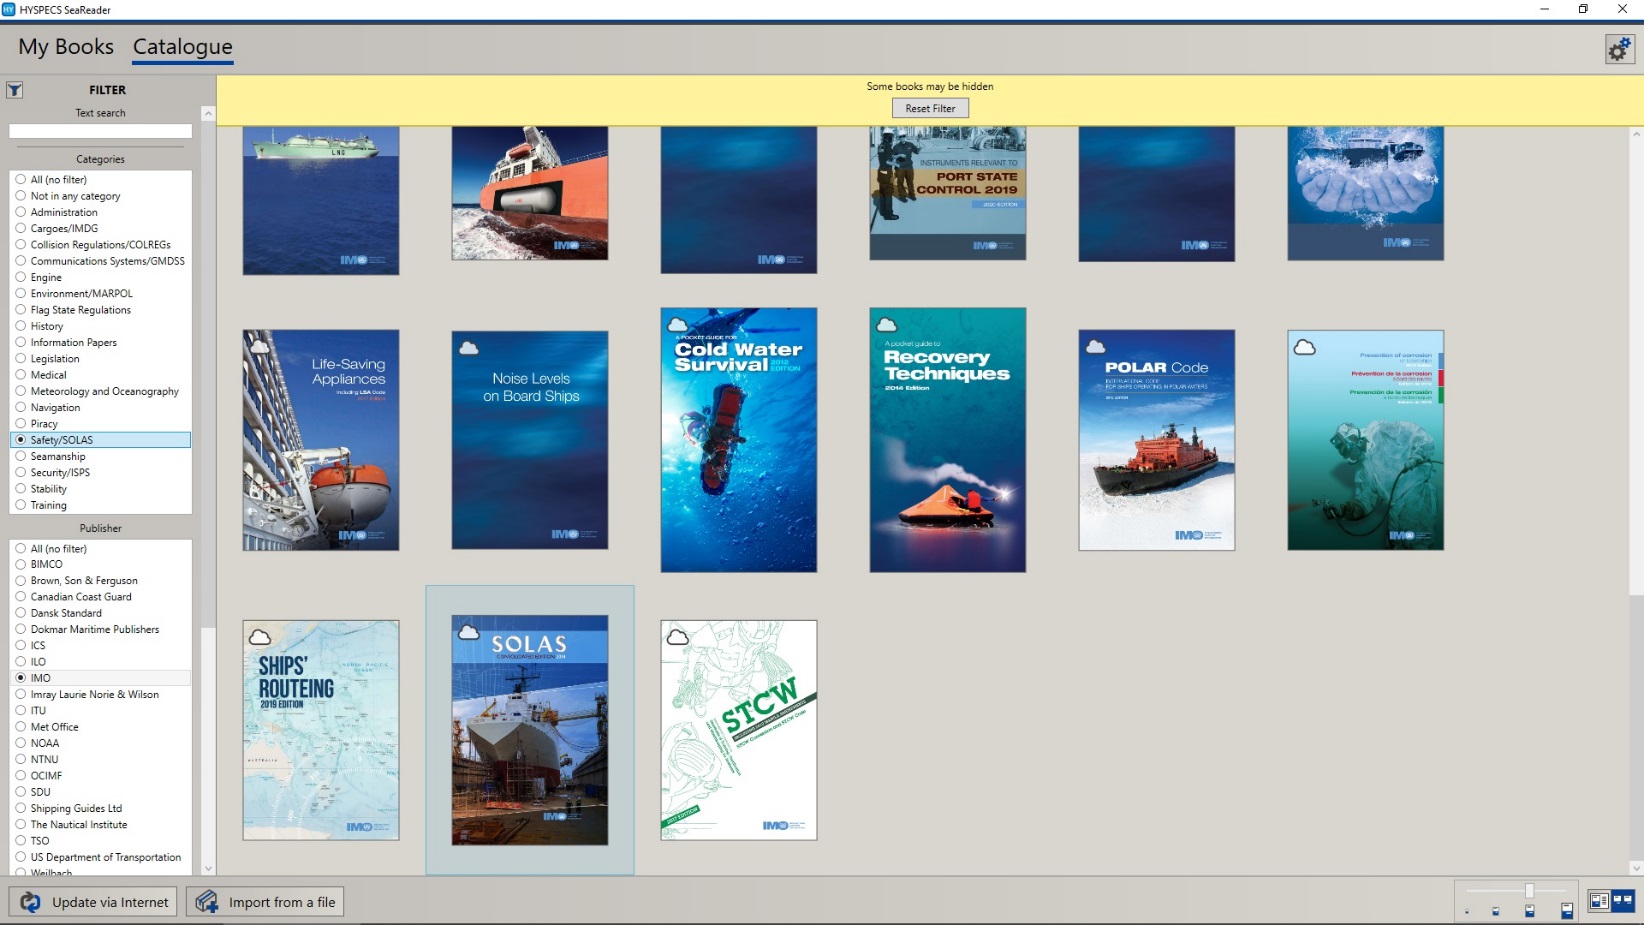Click catalogue scrollbar down arrow
The width and height of the screenshot is (1644, 925).
coord(1636,868)
